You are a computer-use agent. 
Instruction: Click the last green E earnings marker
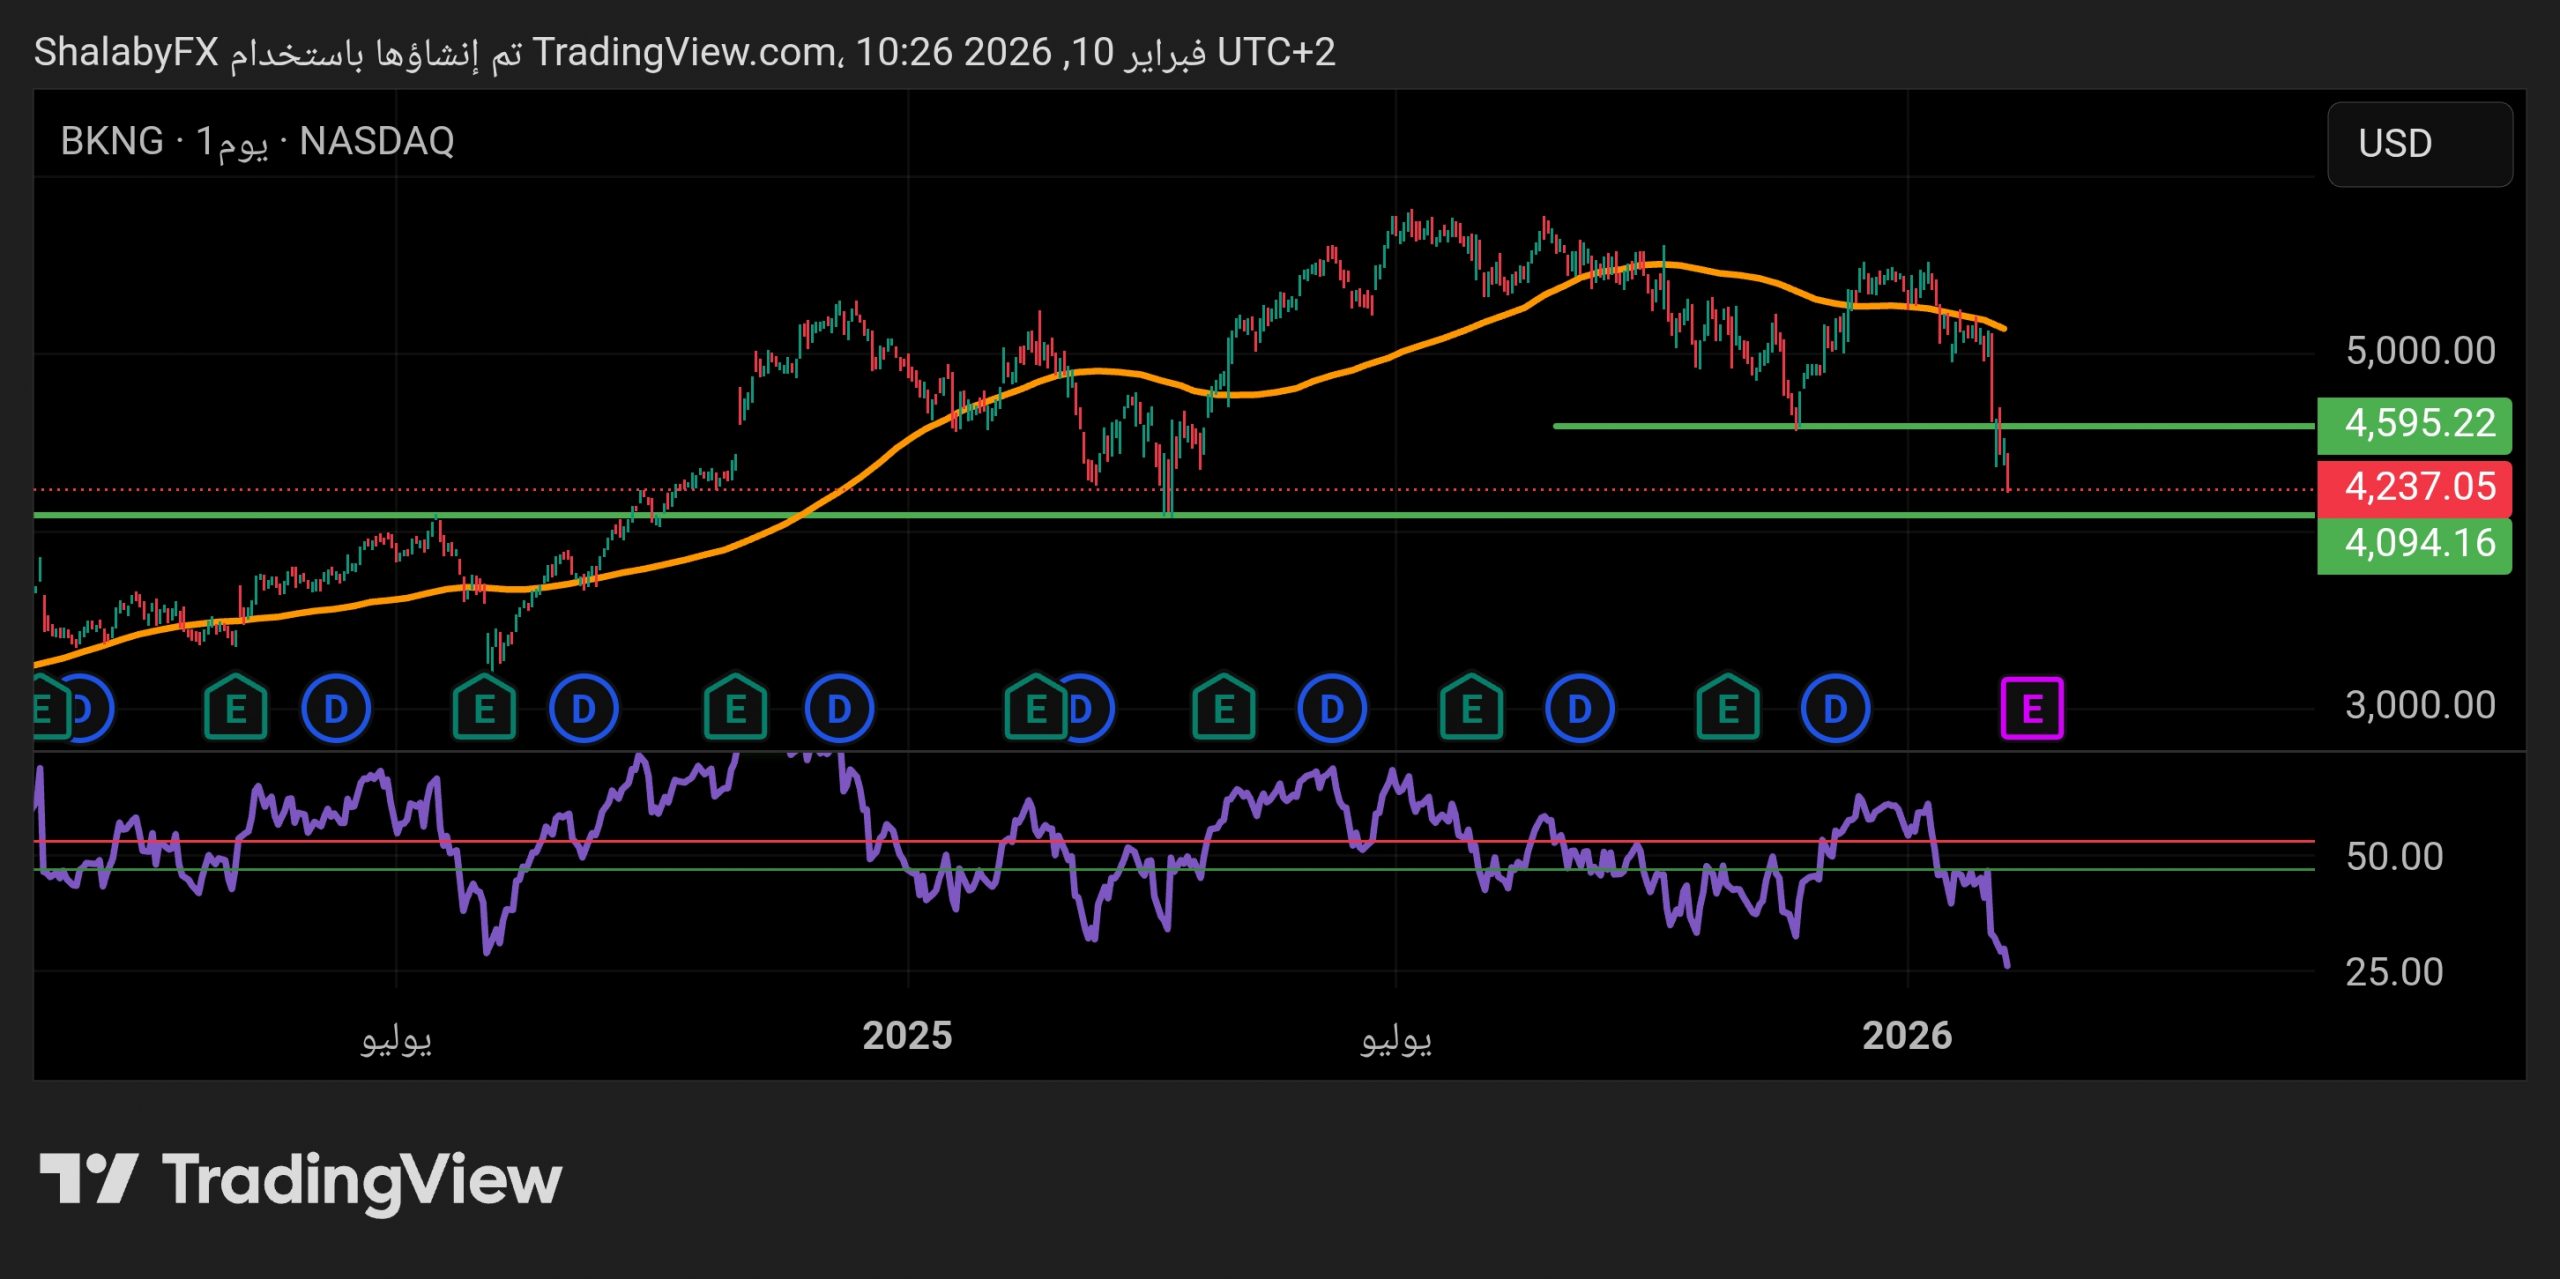click(x=1727, y=709)
